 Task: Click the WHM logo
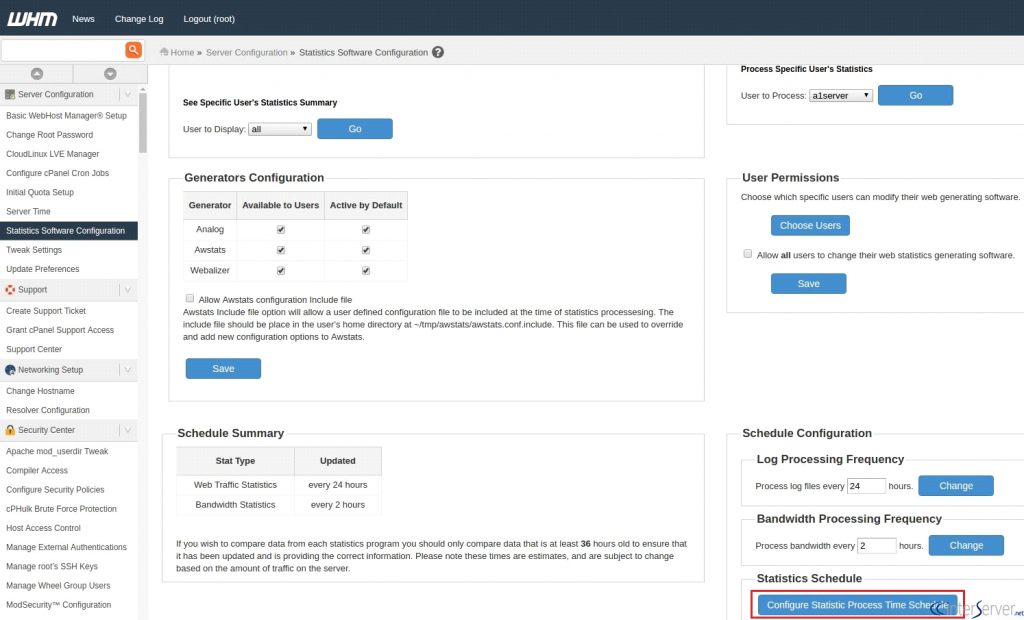(x=32, y=19)
